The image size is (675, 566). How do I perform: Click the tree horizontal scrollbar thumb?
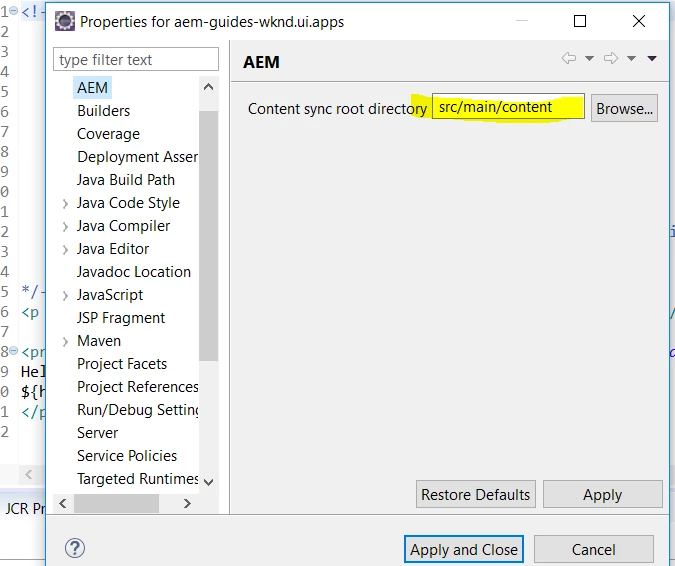click(x=116, y=503)
